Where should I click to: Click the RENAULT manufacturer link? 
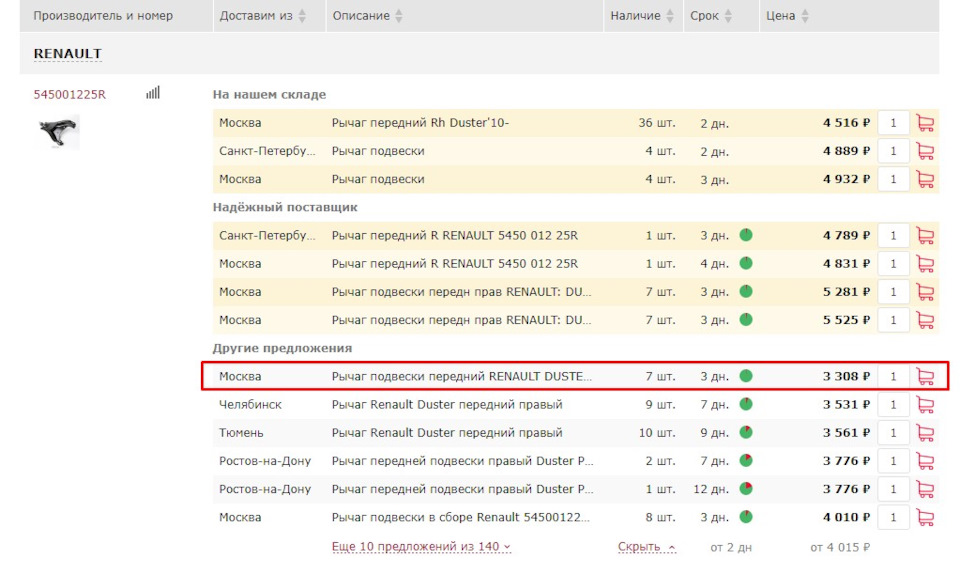[67, 54]
